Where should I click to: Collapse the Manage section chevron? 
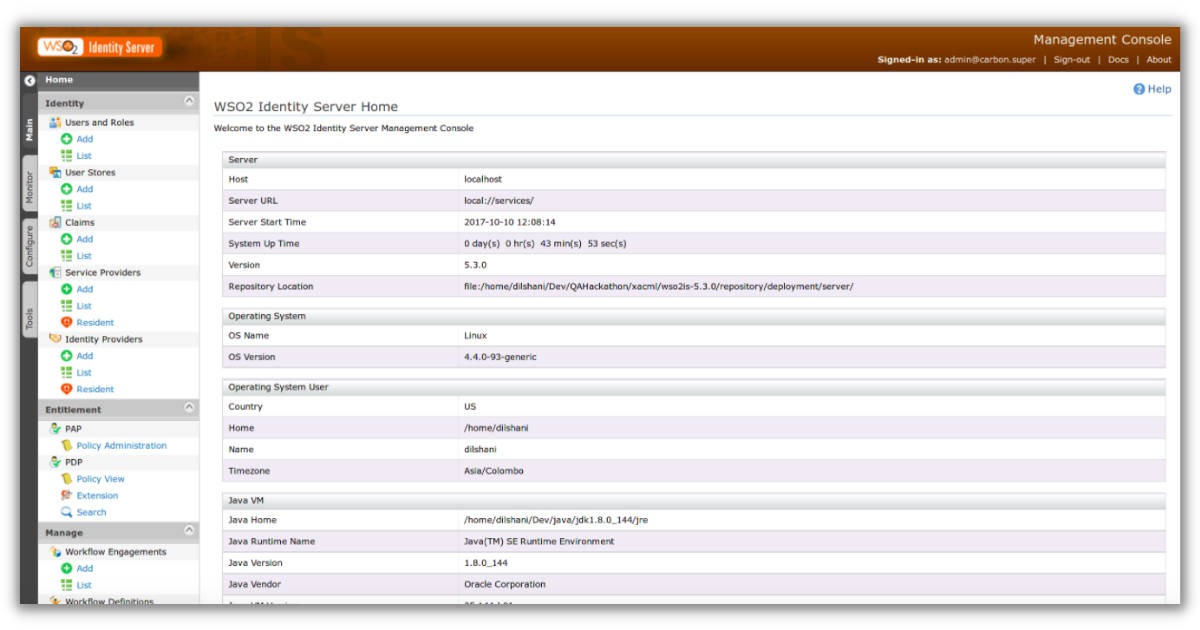click(189, 531)
